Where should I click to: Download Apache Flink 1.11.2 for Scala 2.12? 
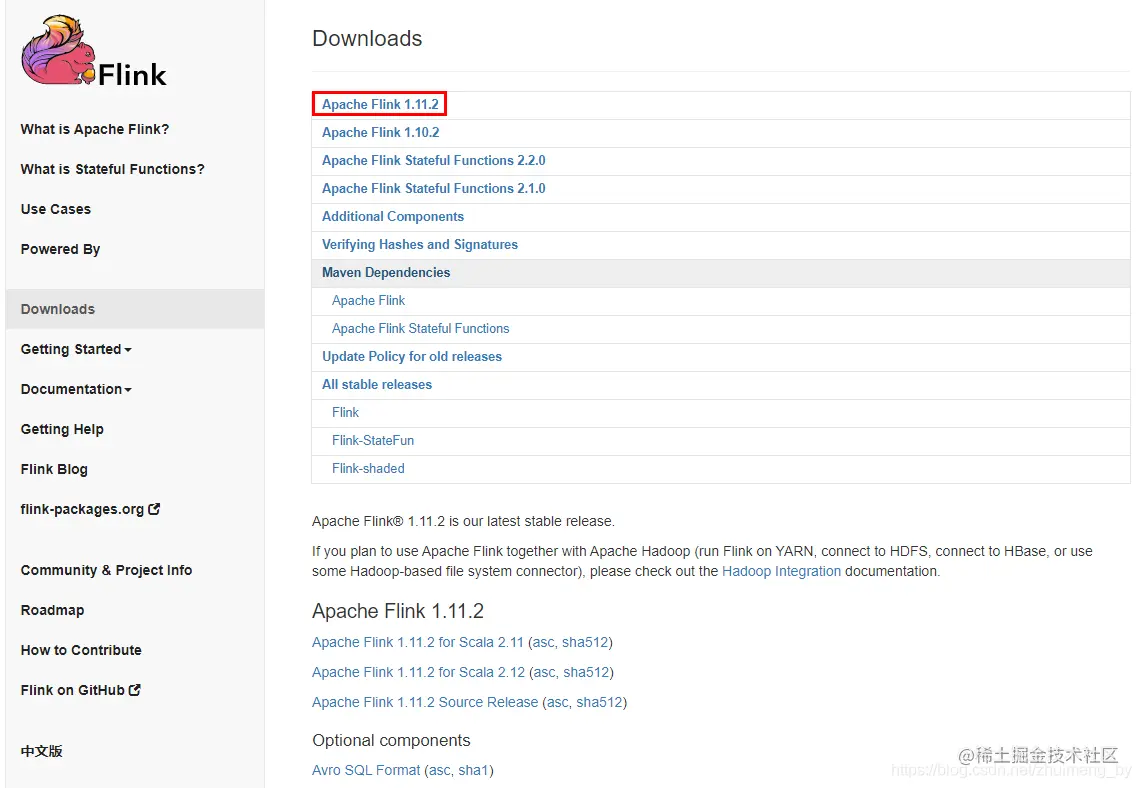click(418, 672)
